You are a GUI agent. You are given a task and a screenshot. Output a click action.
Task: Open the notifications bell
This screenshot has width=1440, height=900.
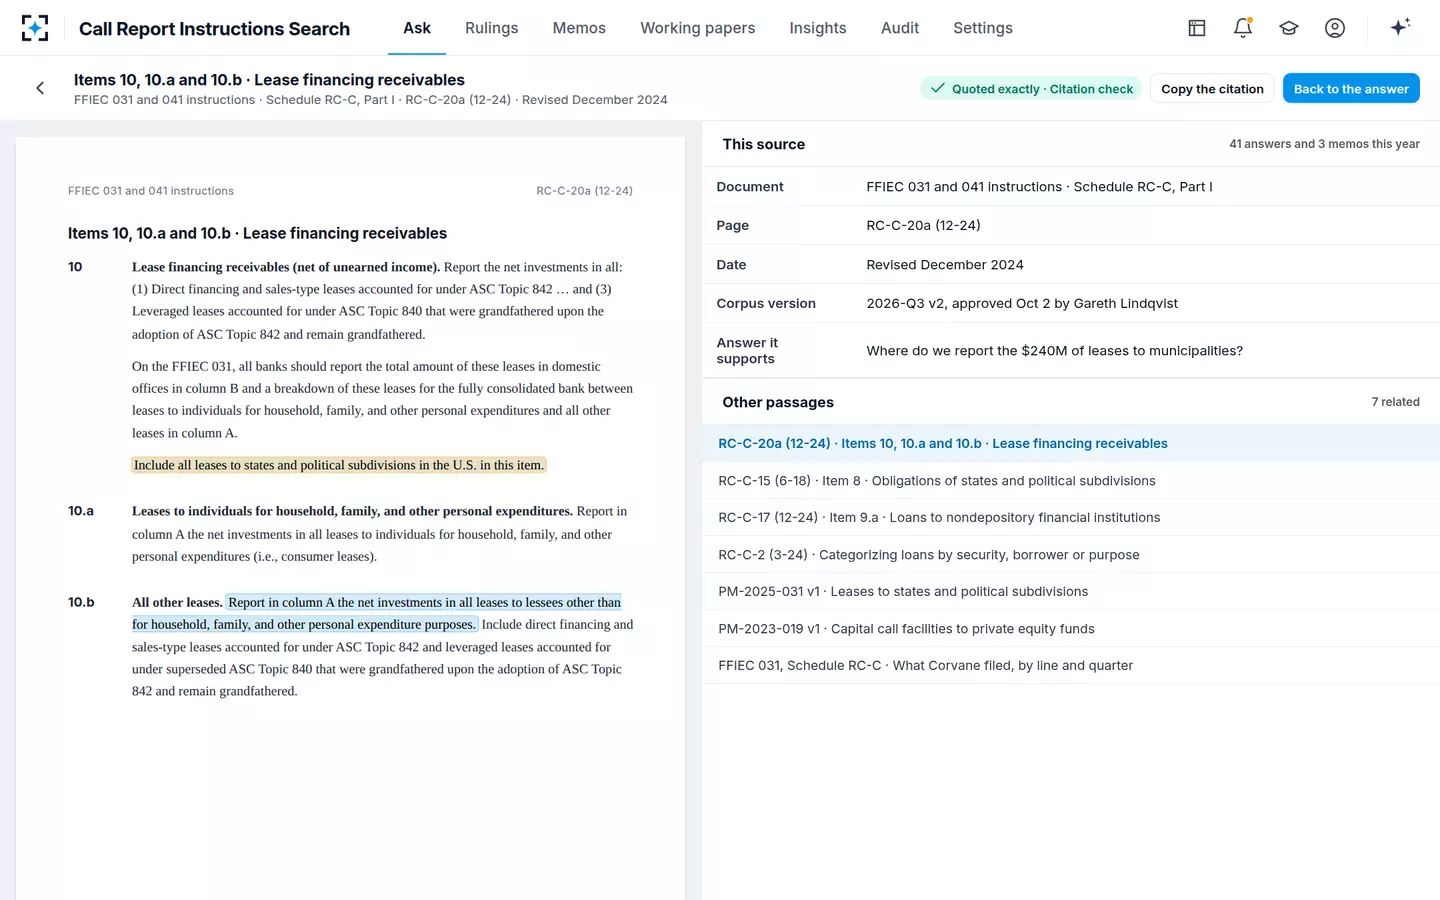(1243, 28)
